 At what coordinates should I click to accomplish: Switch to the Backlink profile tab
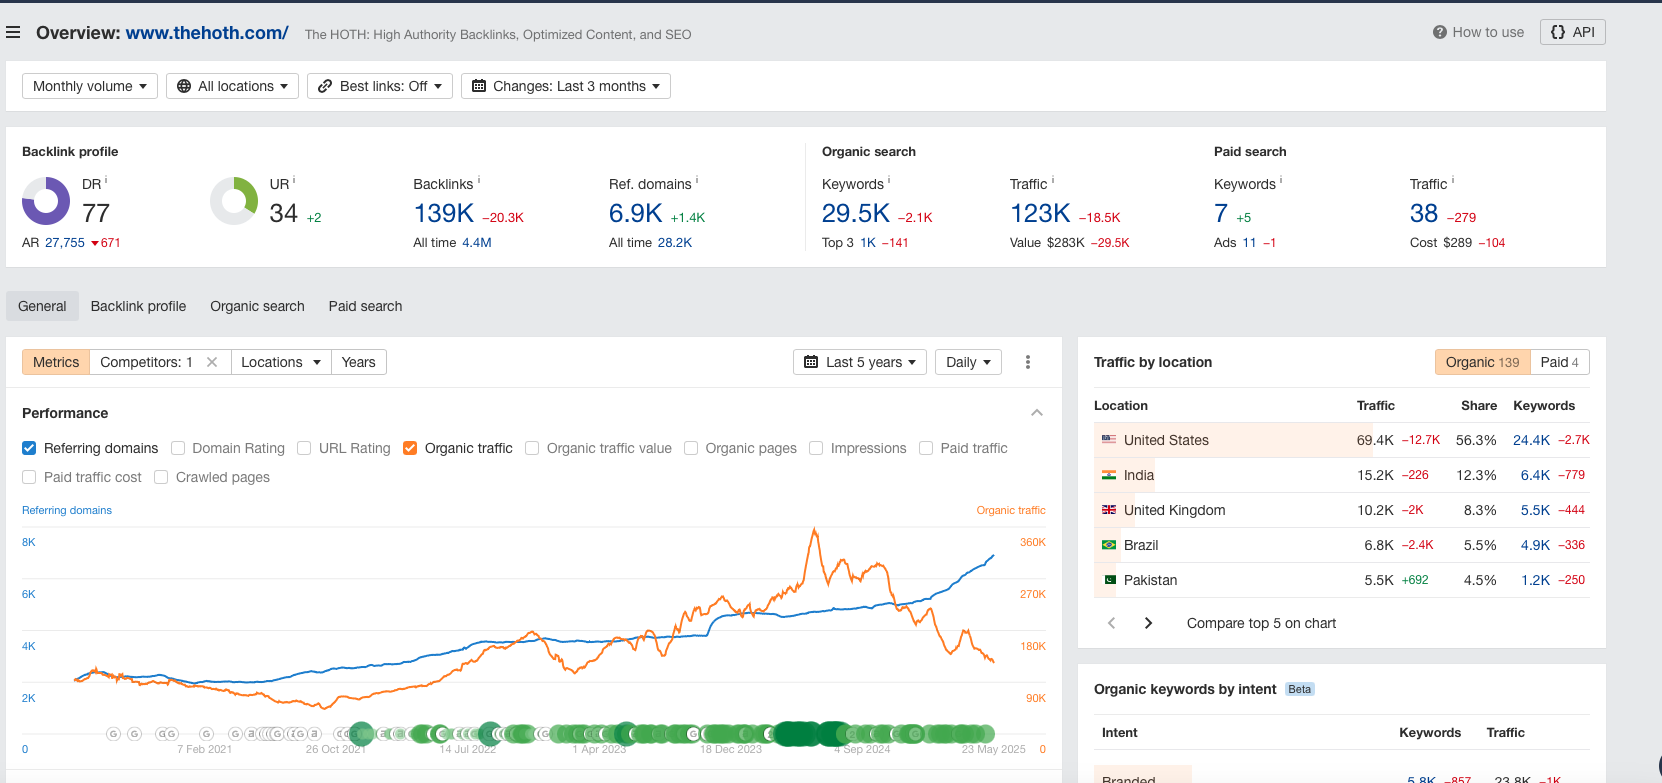[x=138, y=306]
